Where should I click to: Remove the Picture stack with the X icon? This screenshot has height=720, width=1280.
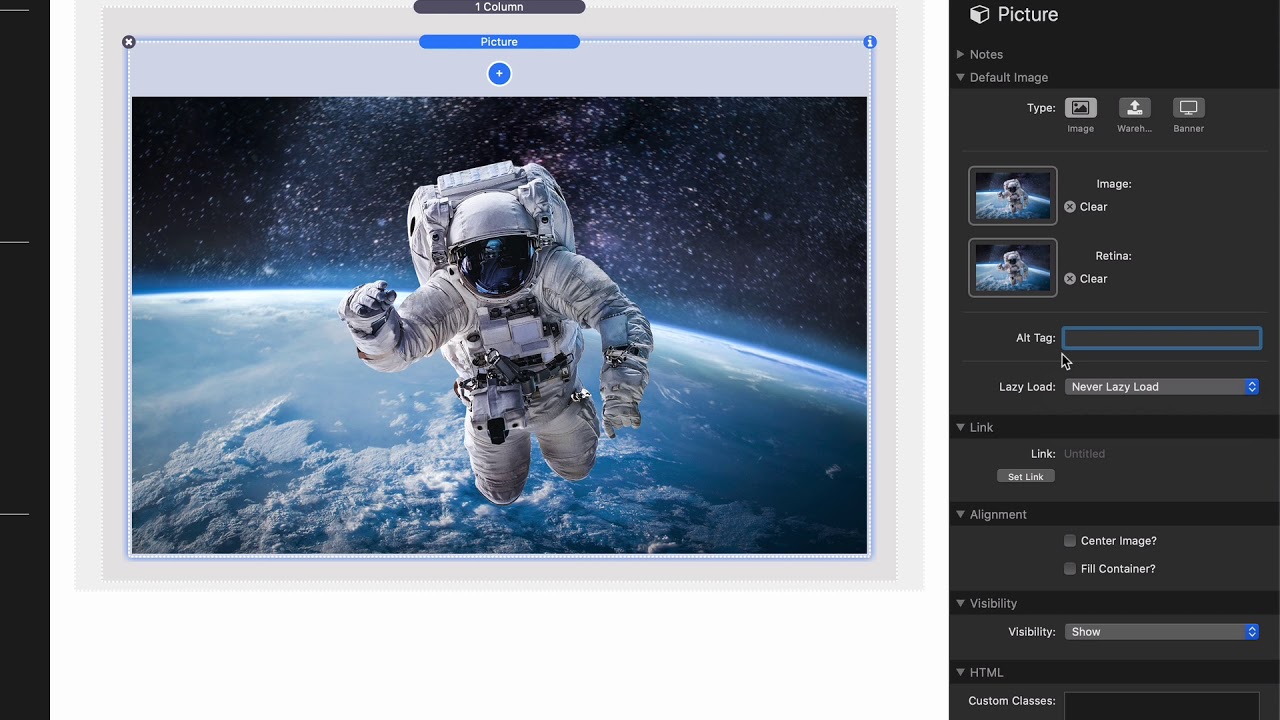coord(128,42)
